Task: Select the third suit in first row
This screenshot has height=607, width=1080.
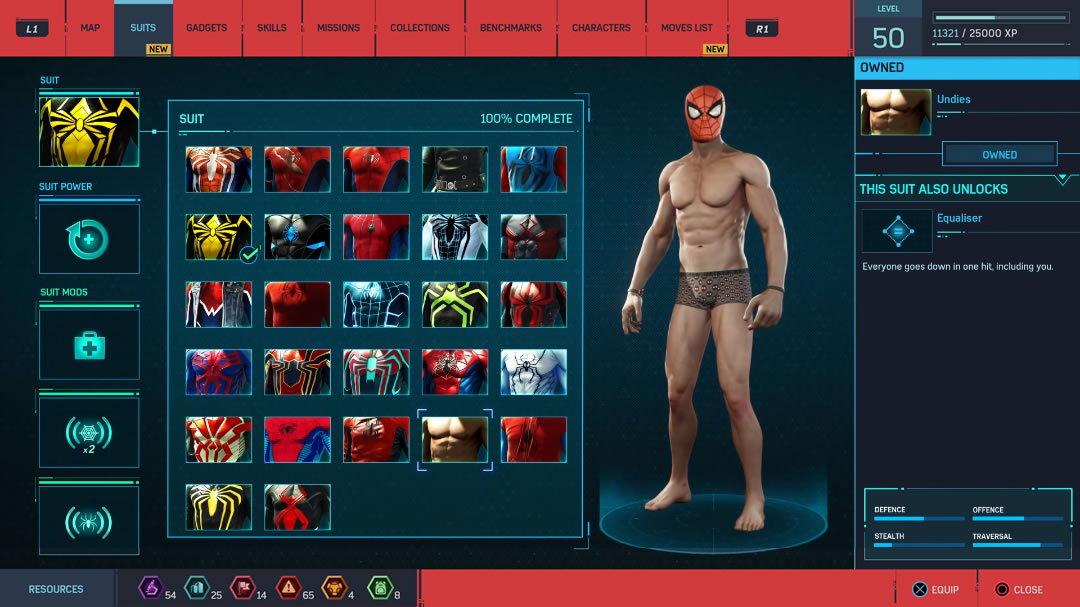Action: [x=376, y=169]
